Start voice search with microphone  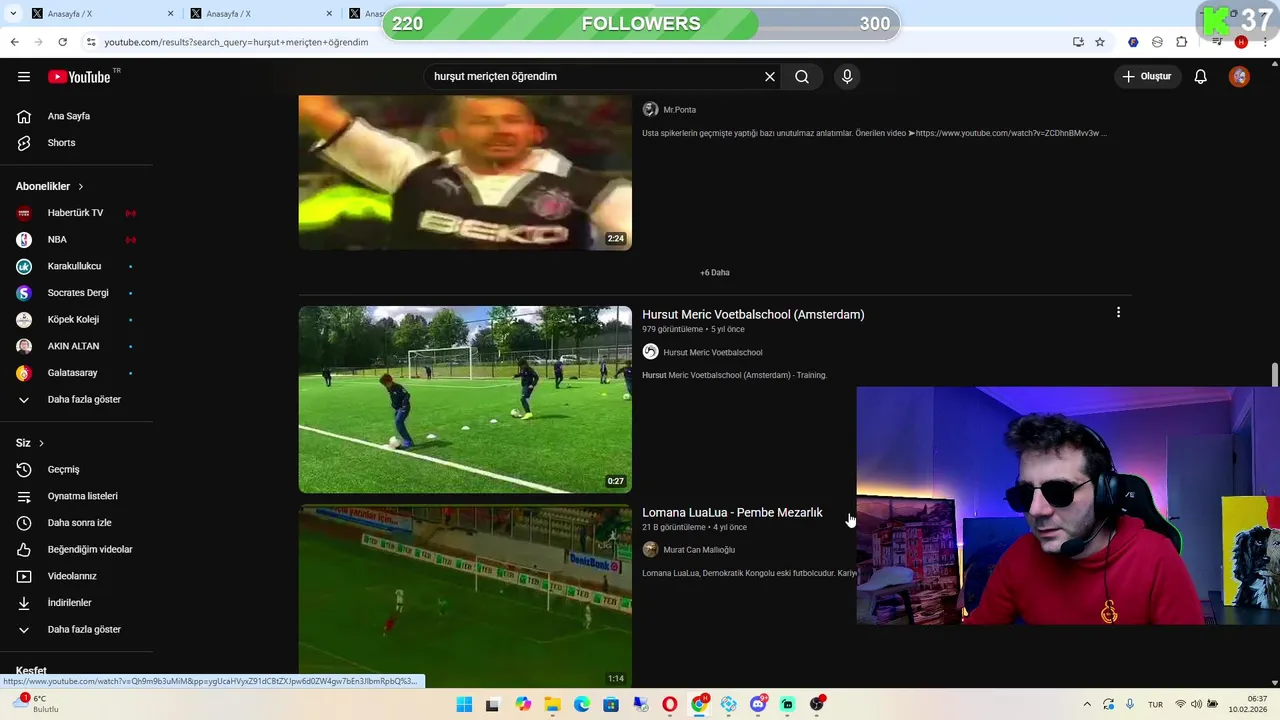(x=847, y=77)
